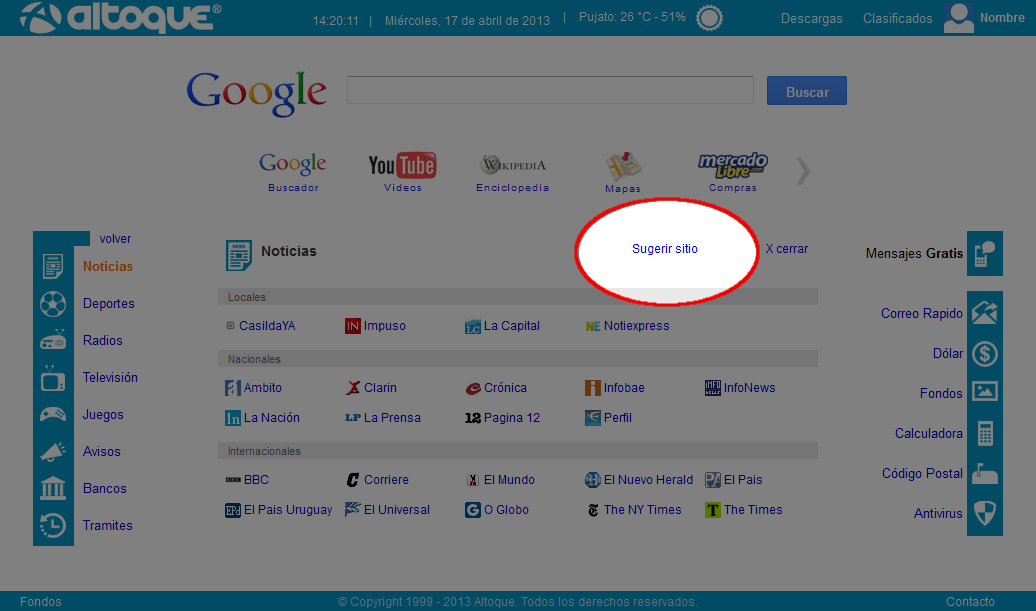
Task: Click the Código Postal mailbox icon
Action: point(984,474)
